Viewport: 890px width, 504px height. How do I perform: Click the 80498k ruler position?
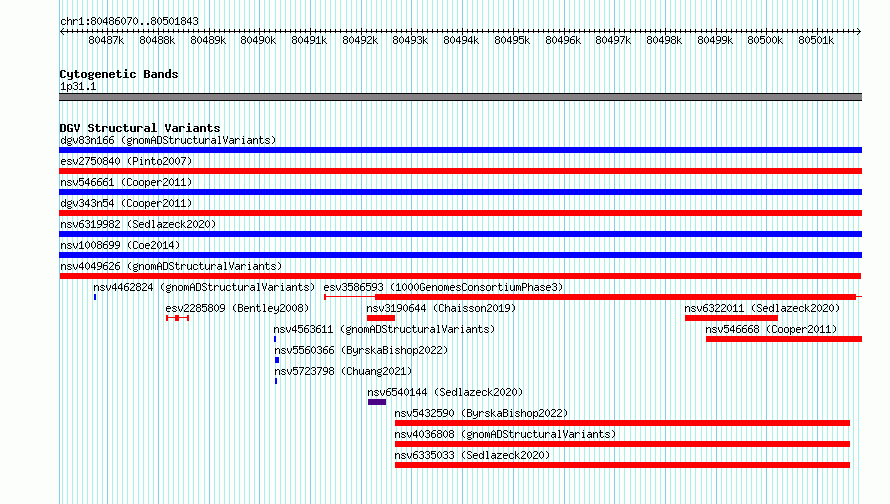[x=664, y=40]
